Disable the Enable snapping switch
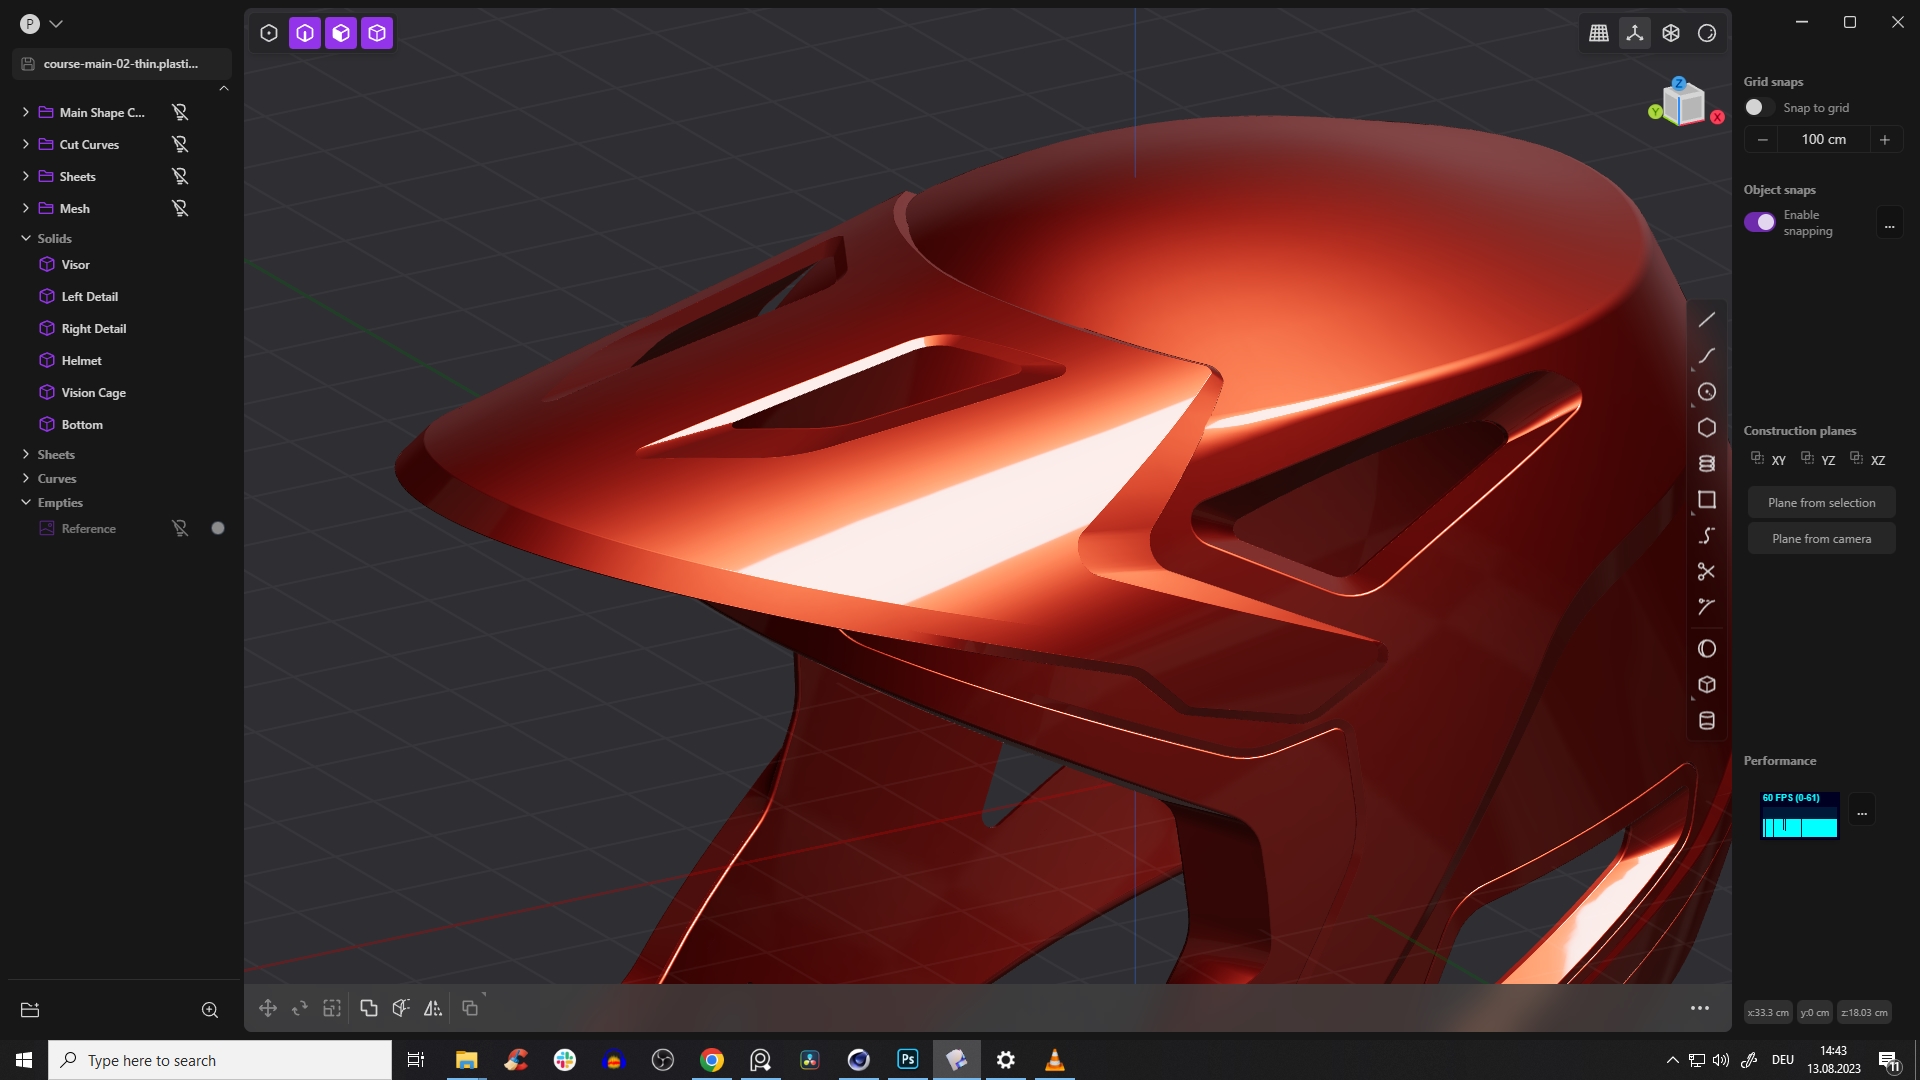 click(1760, 221)
